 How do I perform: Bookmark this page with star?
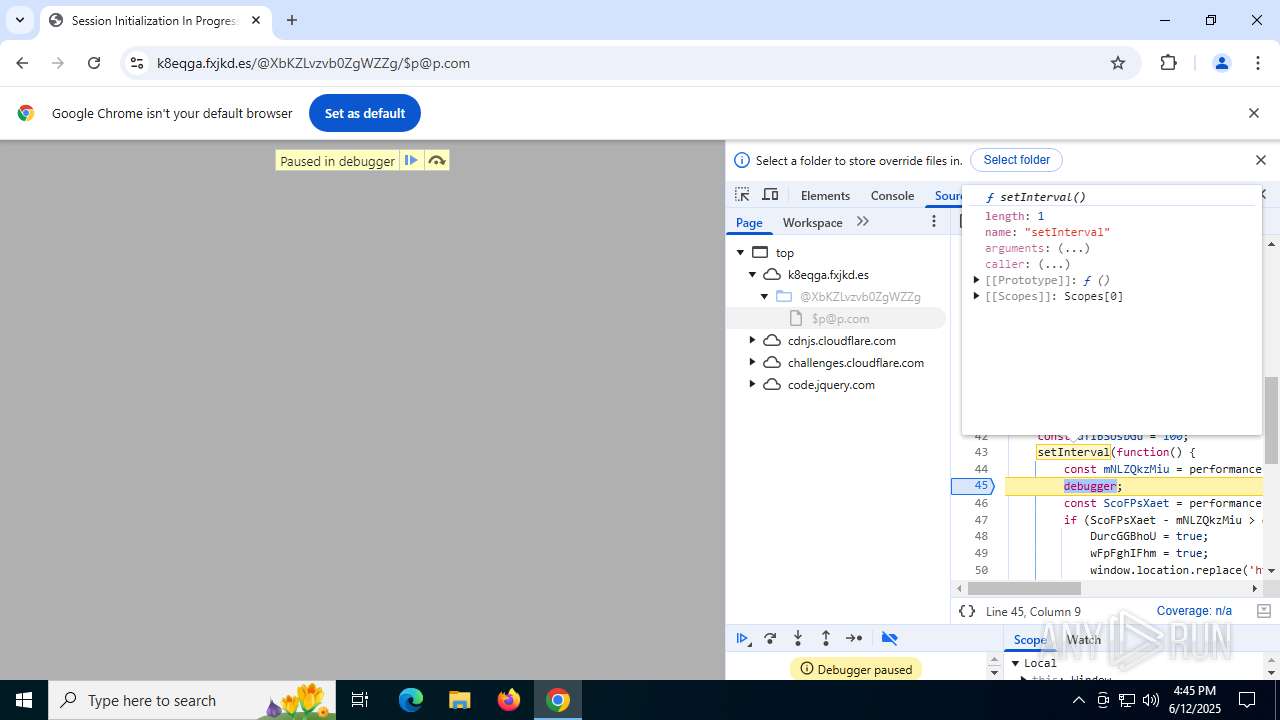(1118, 63)
